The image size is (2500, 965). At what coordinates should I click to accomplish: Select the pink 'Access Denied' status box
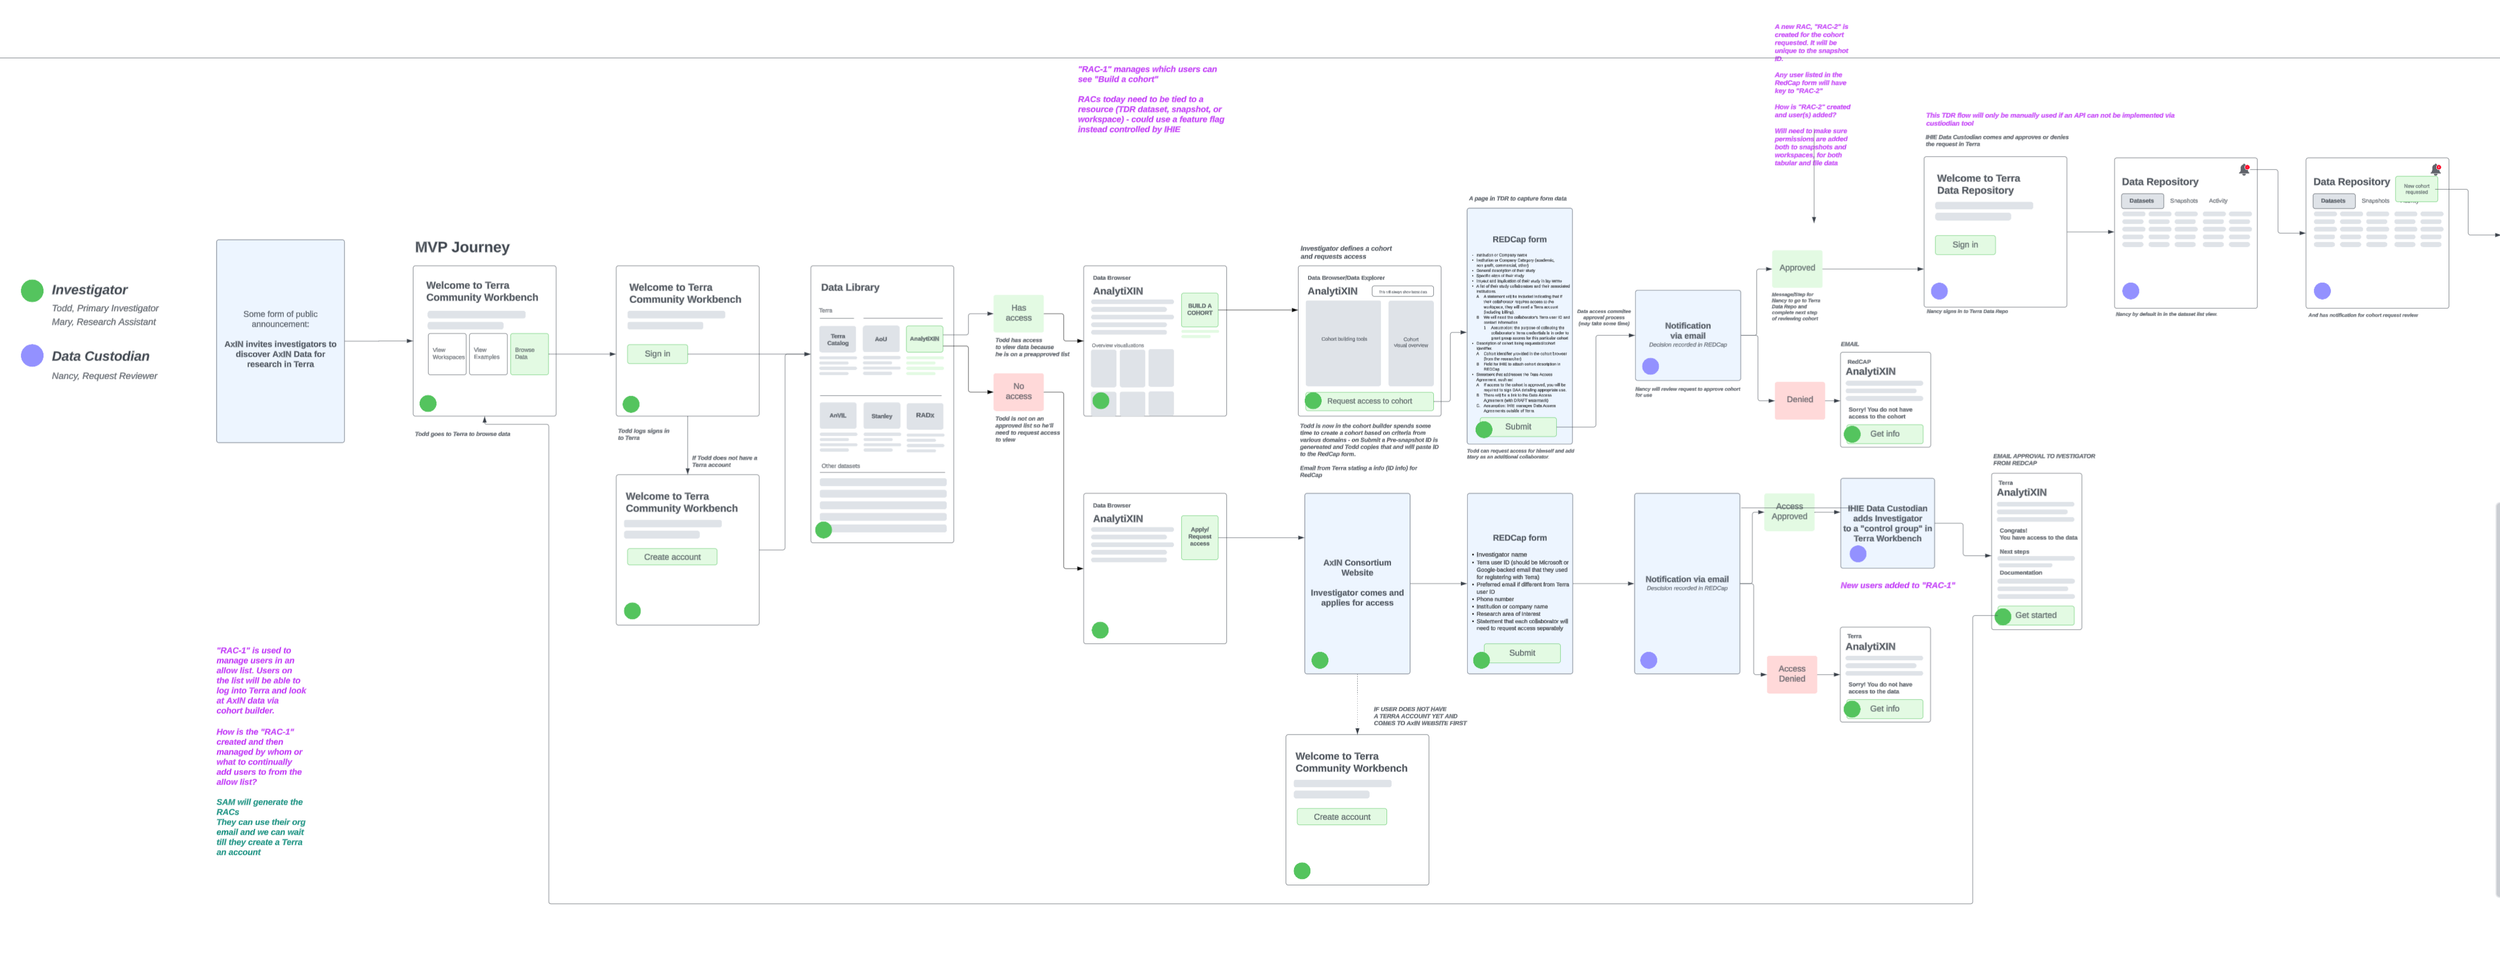[1791, 675]
